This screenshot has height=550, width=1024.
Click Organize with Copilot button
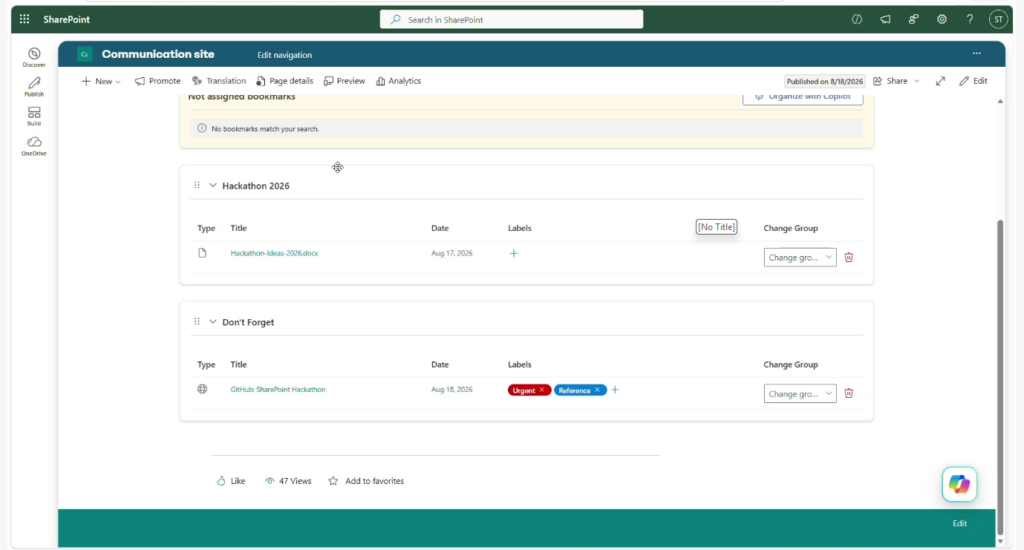pos(803,97)
